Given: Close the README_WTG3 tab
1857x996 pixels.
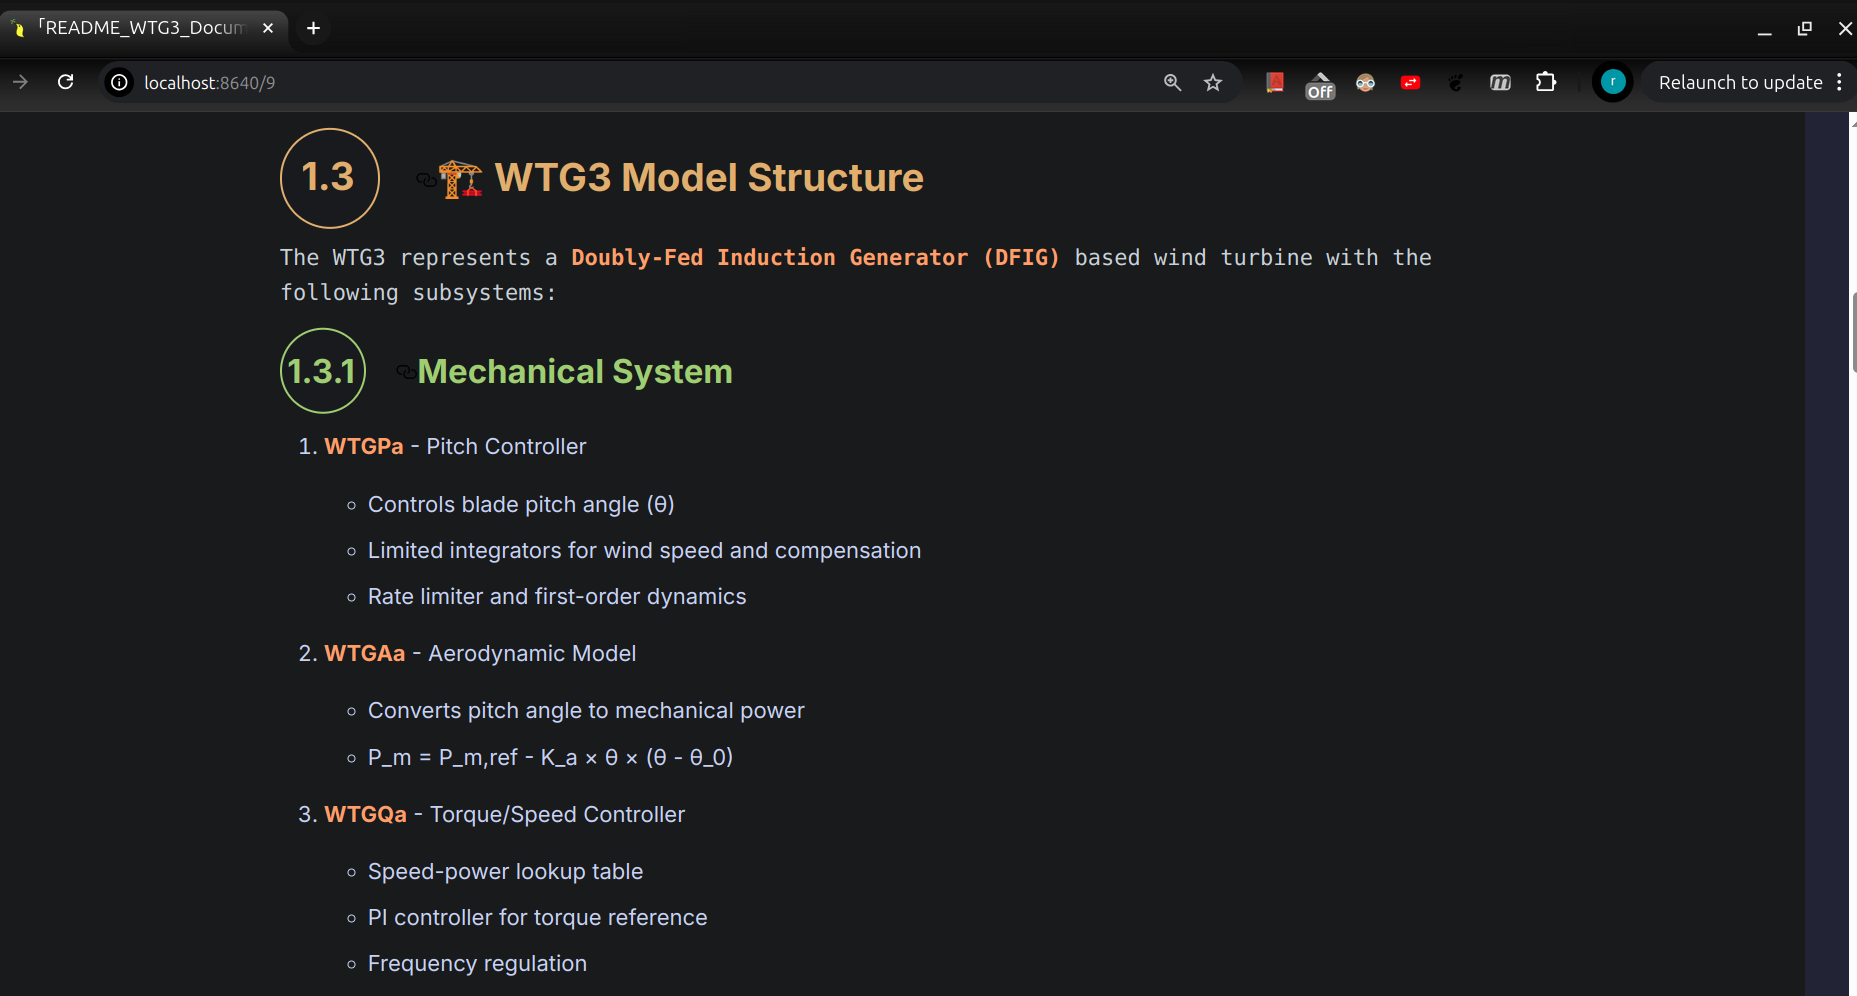Looking at the screenshot, I should click(268, 28).
